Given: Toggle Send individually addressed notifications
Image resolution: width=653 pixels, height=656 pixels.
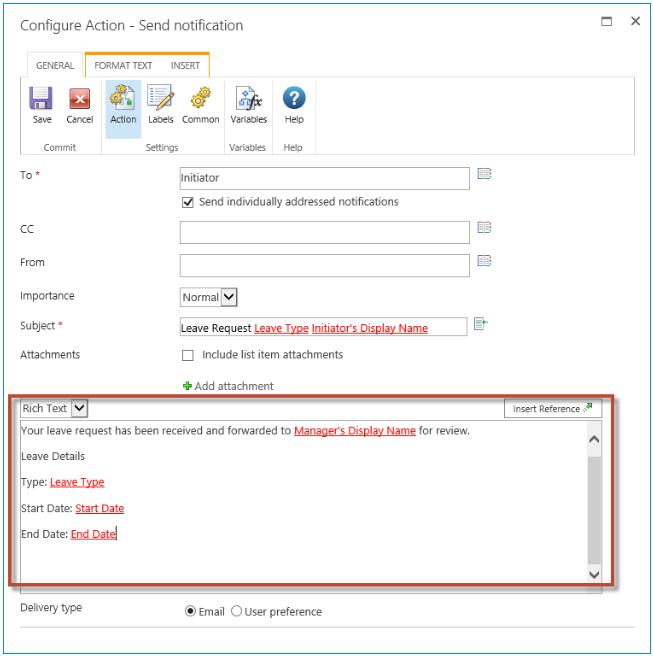Looking at the screenshot, I should coord(187,202).
